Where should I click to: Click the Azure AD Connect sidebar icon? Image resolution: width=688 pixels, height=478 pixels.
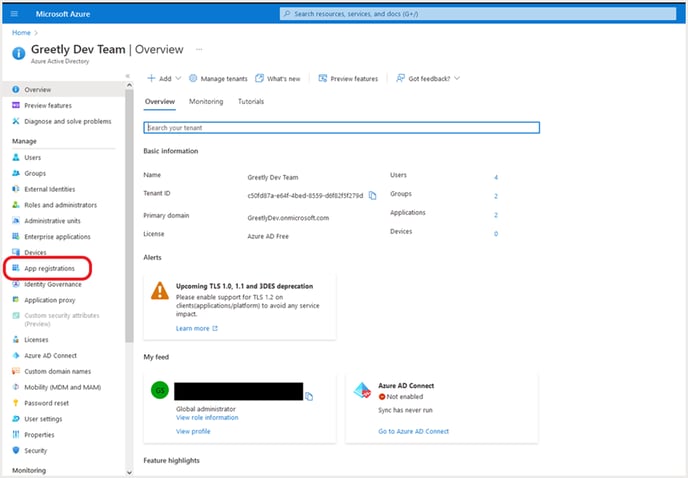[x=16, y=355]
